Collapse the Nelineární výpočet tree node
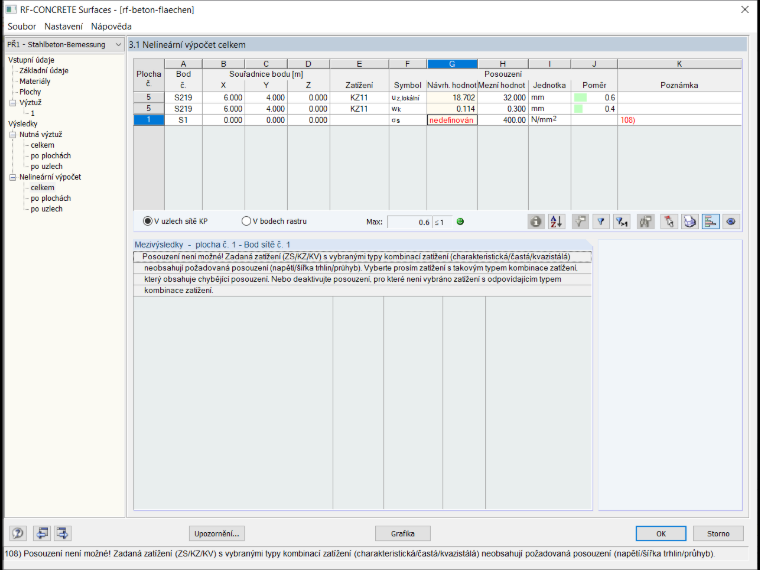 pyautogui.click(x=13, y=177)
